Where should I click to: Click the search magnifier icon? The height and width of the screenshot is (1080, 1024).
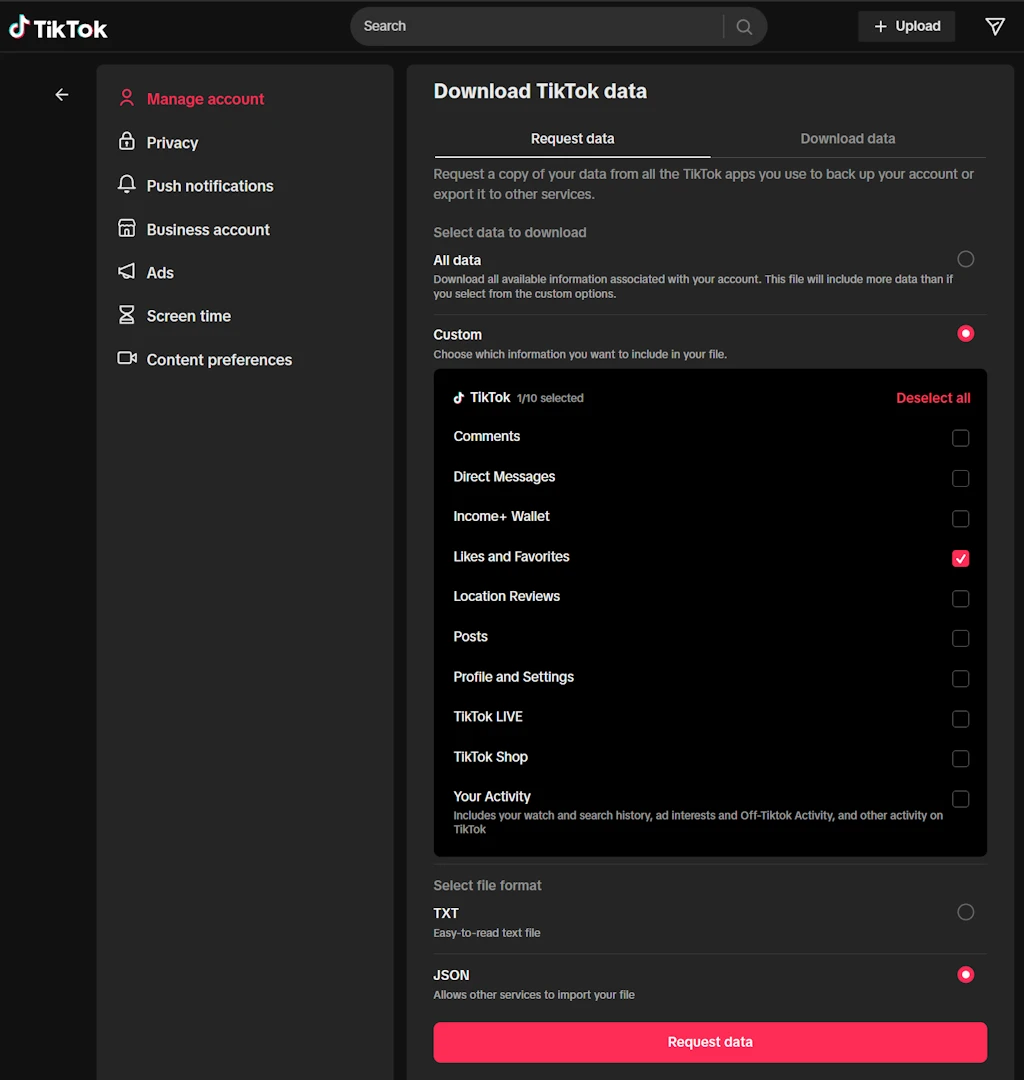click(x=744, y=27)
